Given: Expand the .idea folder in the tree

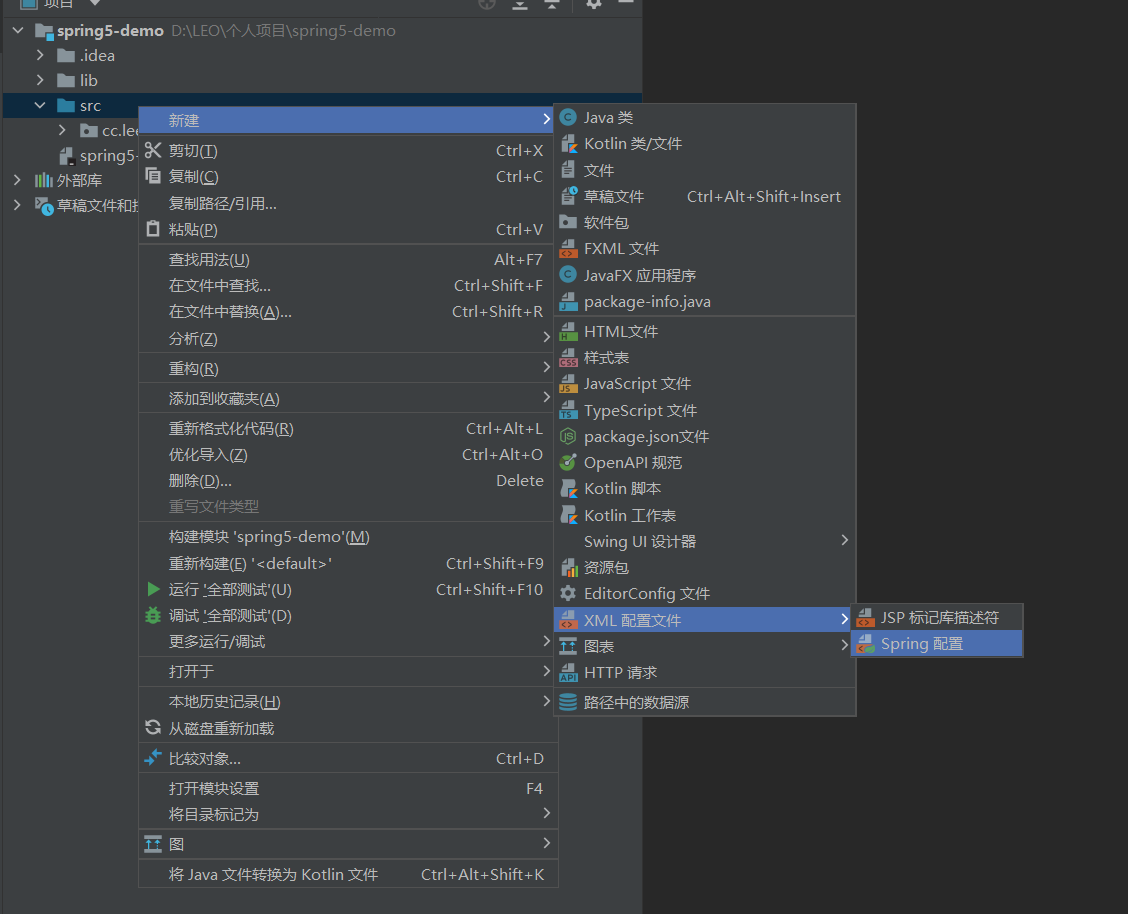Looking at the screenshot, I should [40, 56].
